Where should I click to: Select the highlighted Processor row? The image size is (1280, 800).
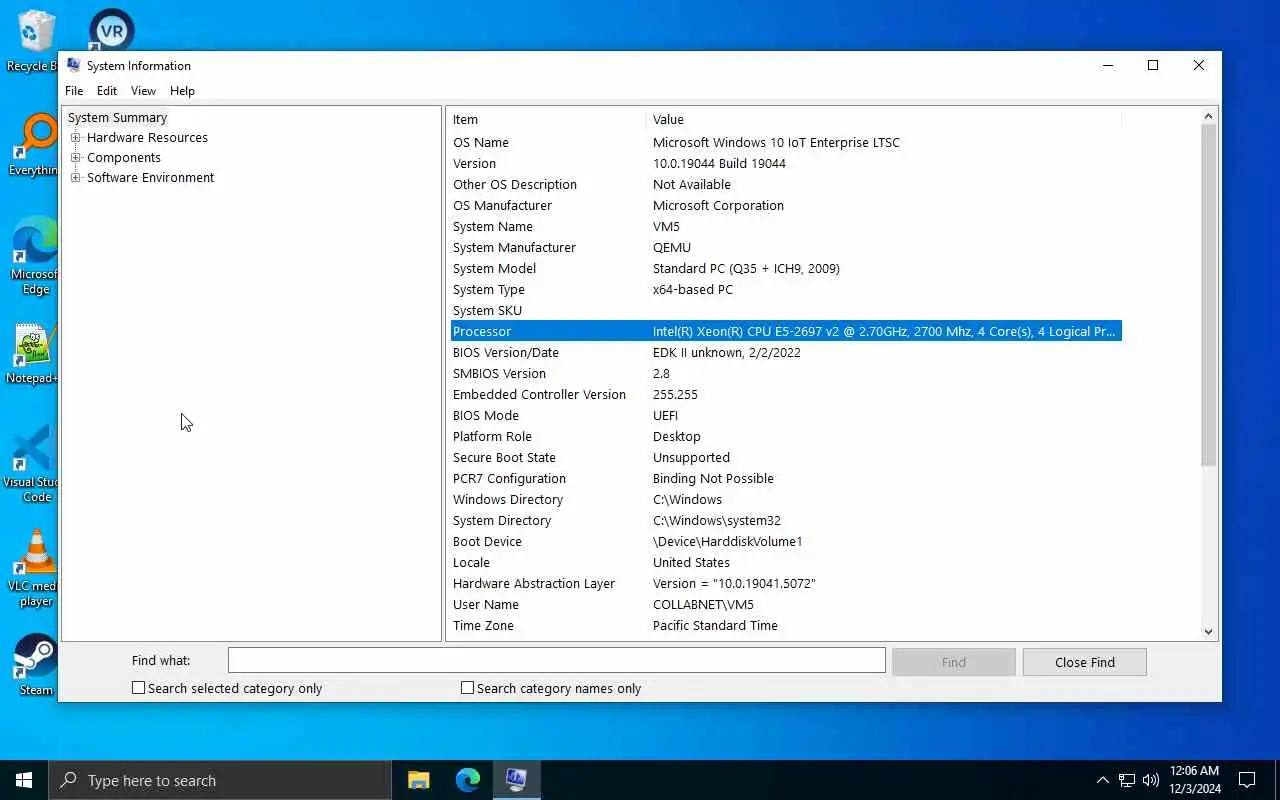point(786,331)
